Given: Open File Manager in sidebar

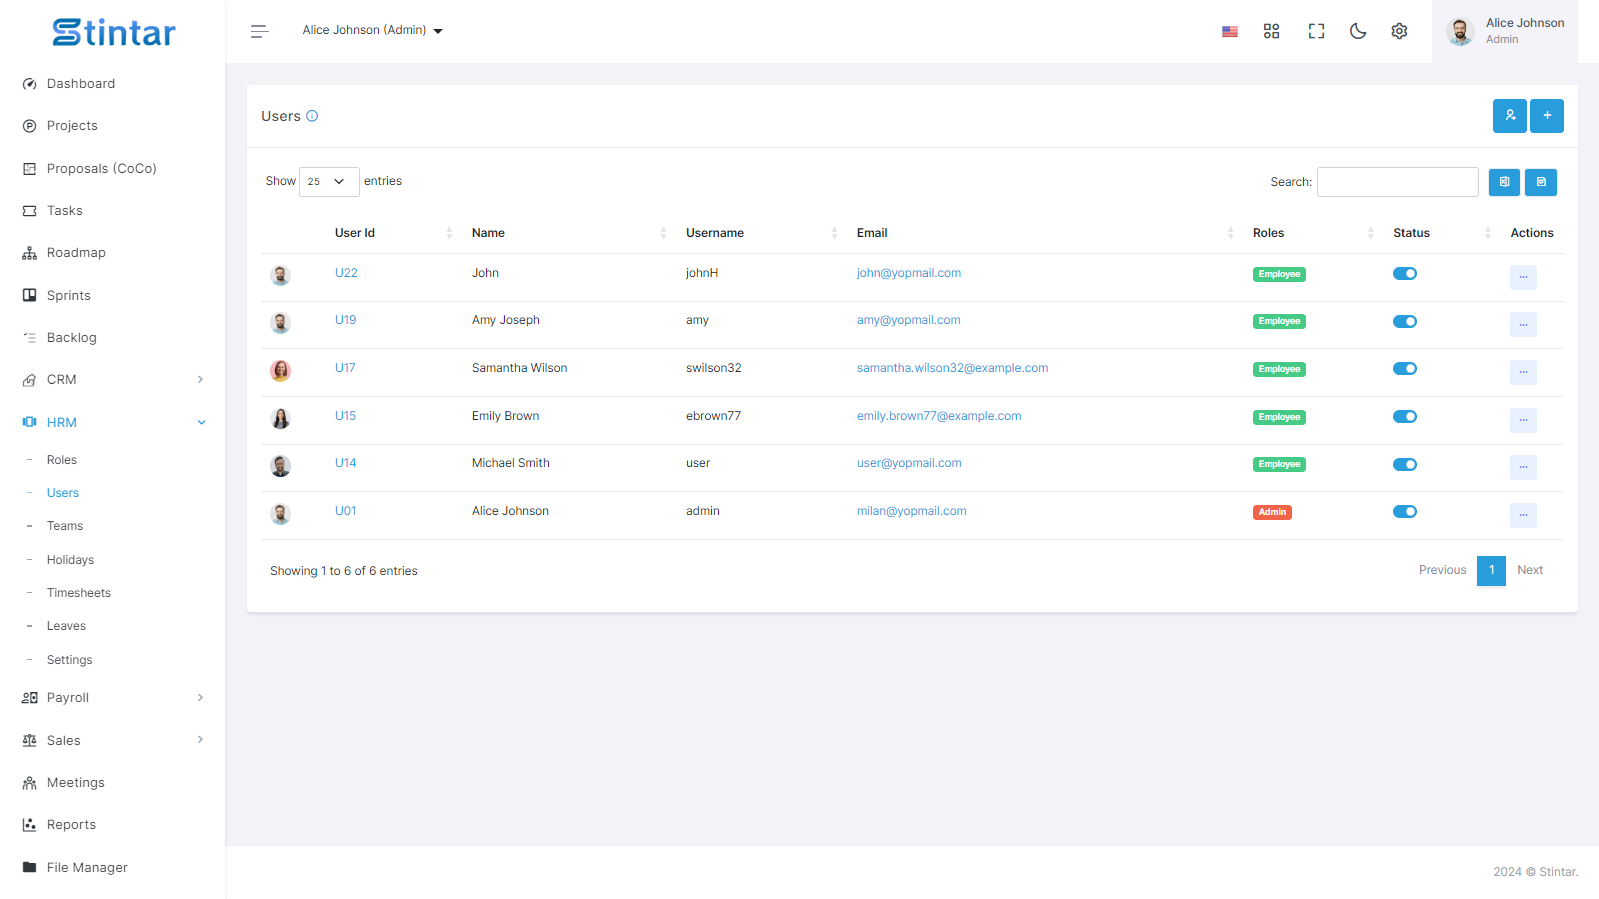Looking at the screenshot, I should (x=87, y=868).
